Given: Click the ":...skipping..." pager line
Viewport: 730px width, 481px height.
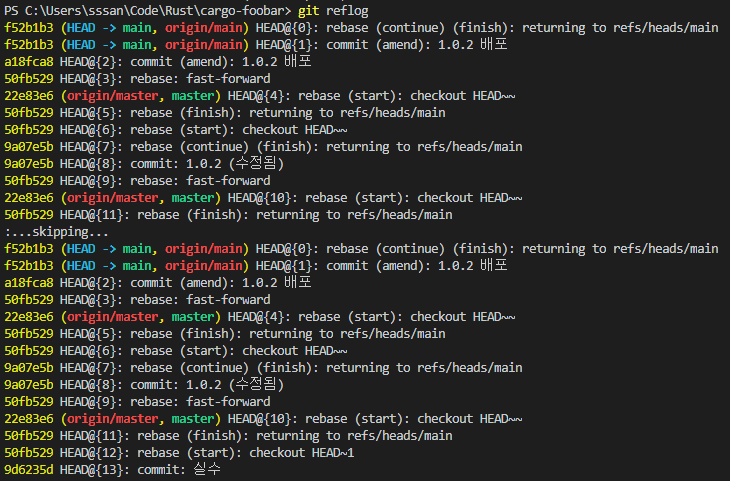Looking at the screenshot, I should point(57,231).
